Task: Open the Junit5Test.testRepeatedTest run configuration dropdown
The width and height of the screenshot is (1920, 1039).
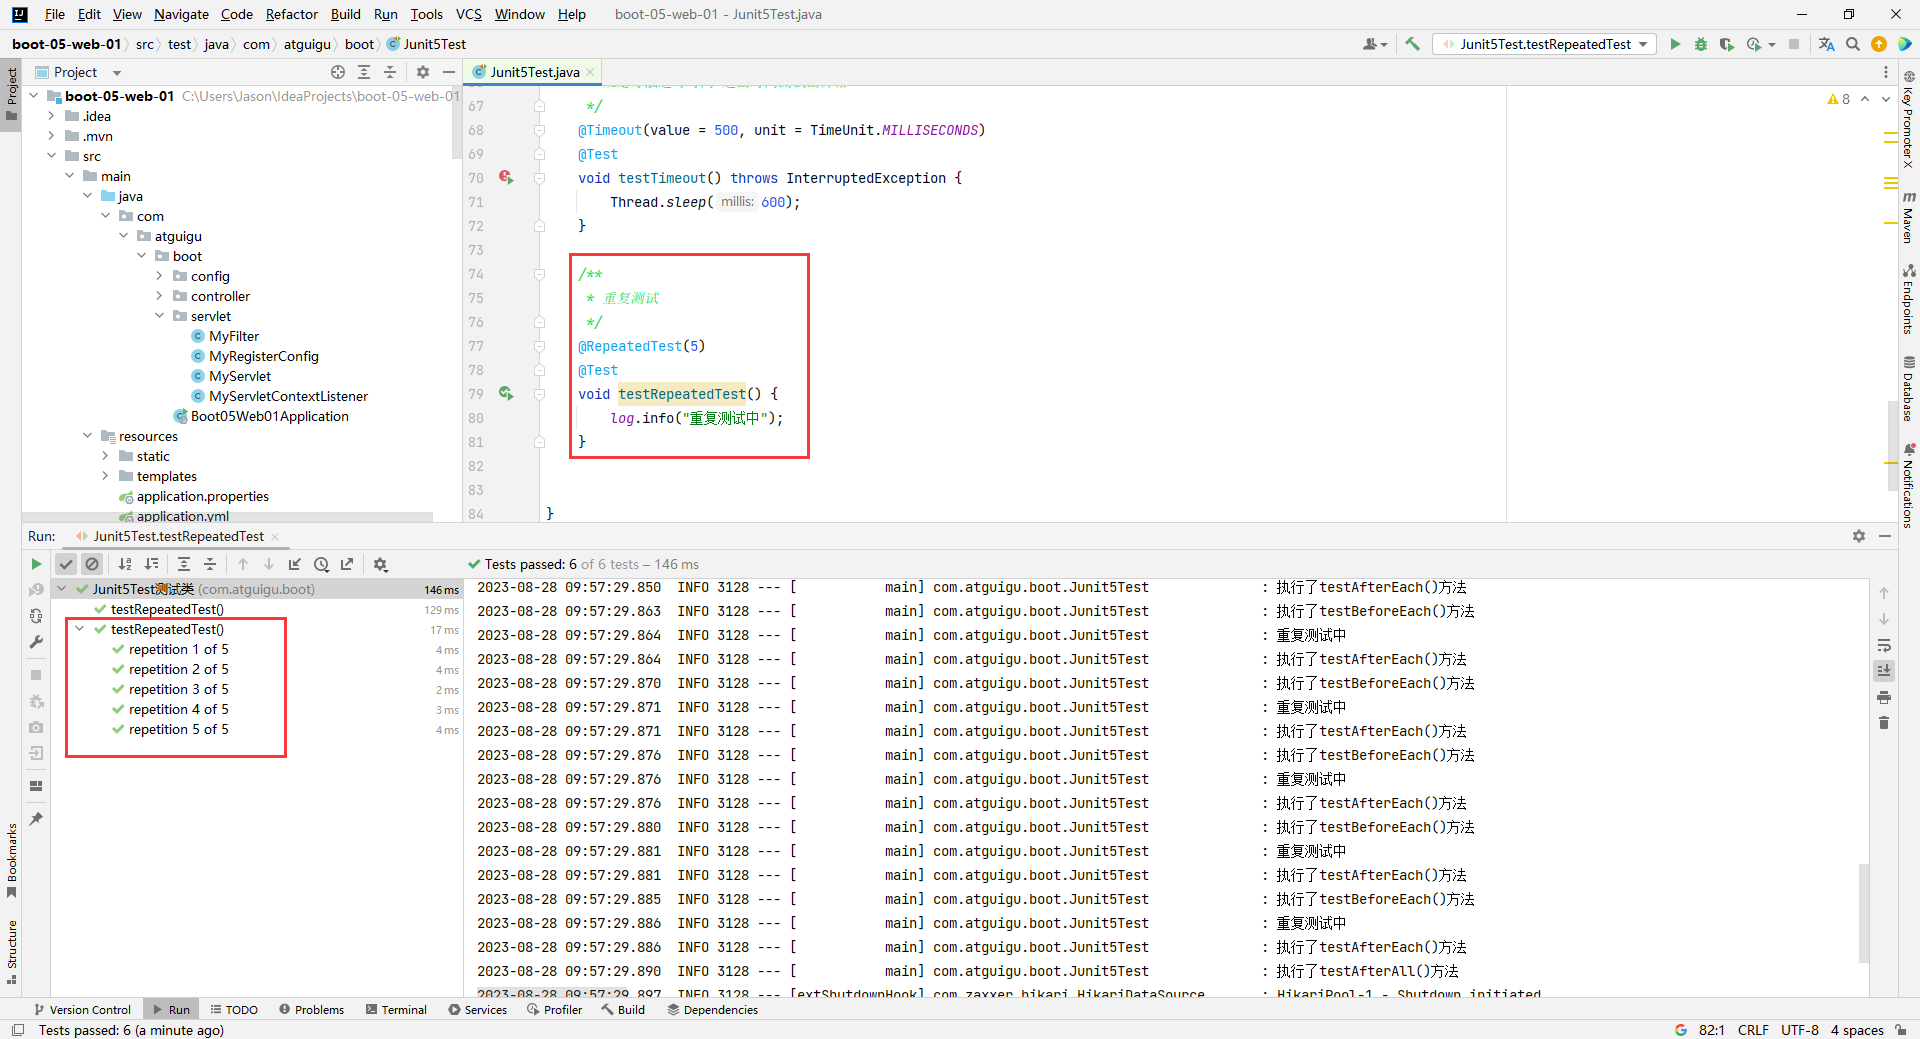Action: pos(1545,44)
